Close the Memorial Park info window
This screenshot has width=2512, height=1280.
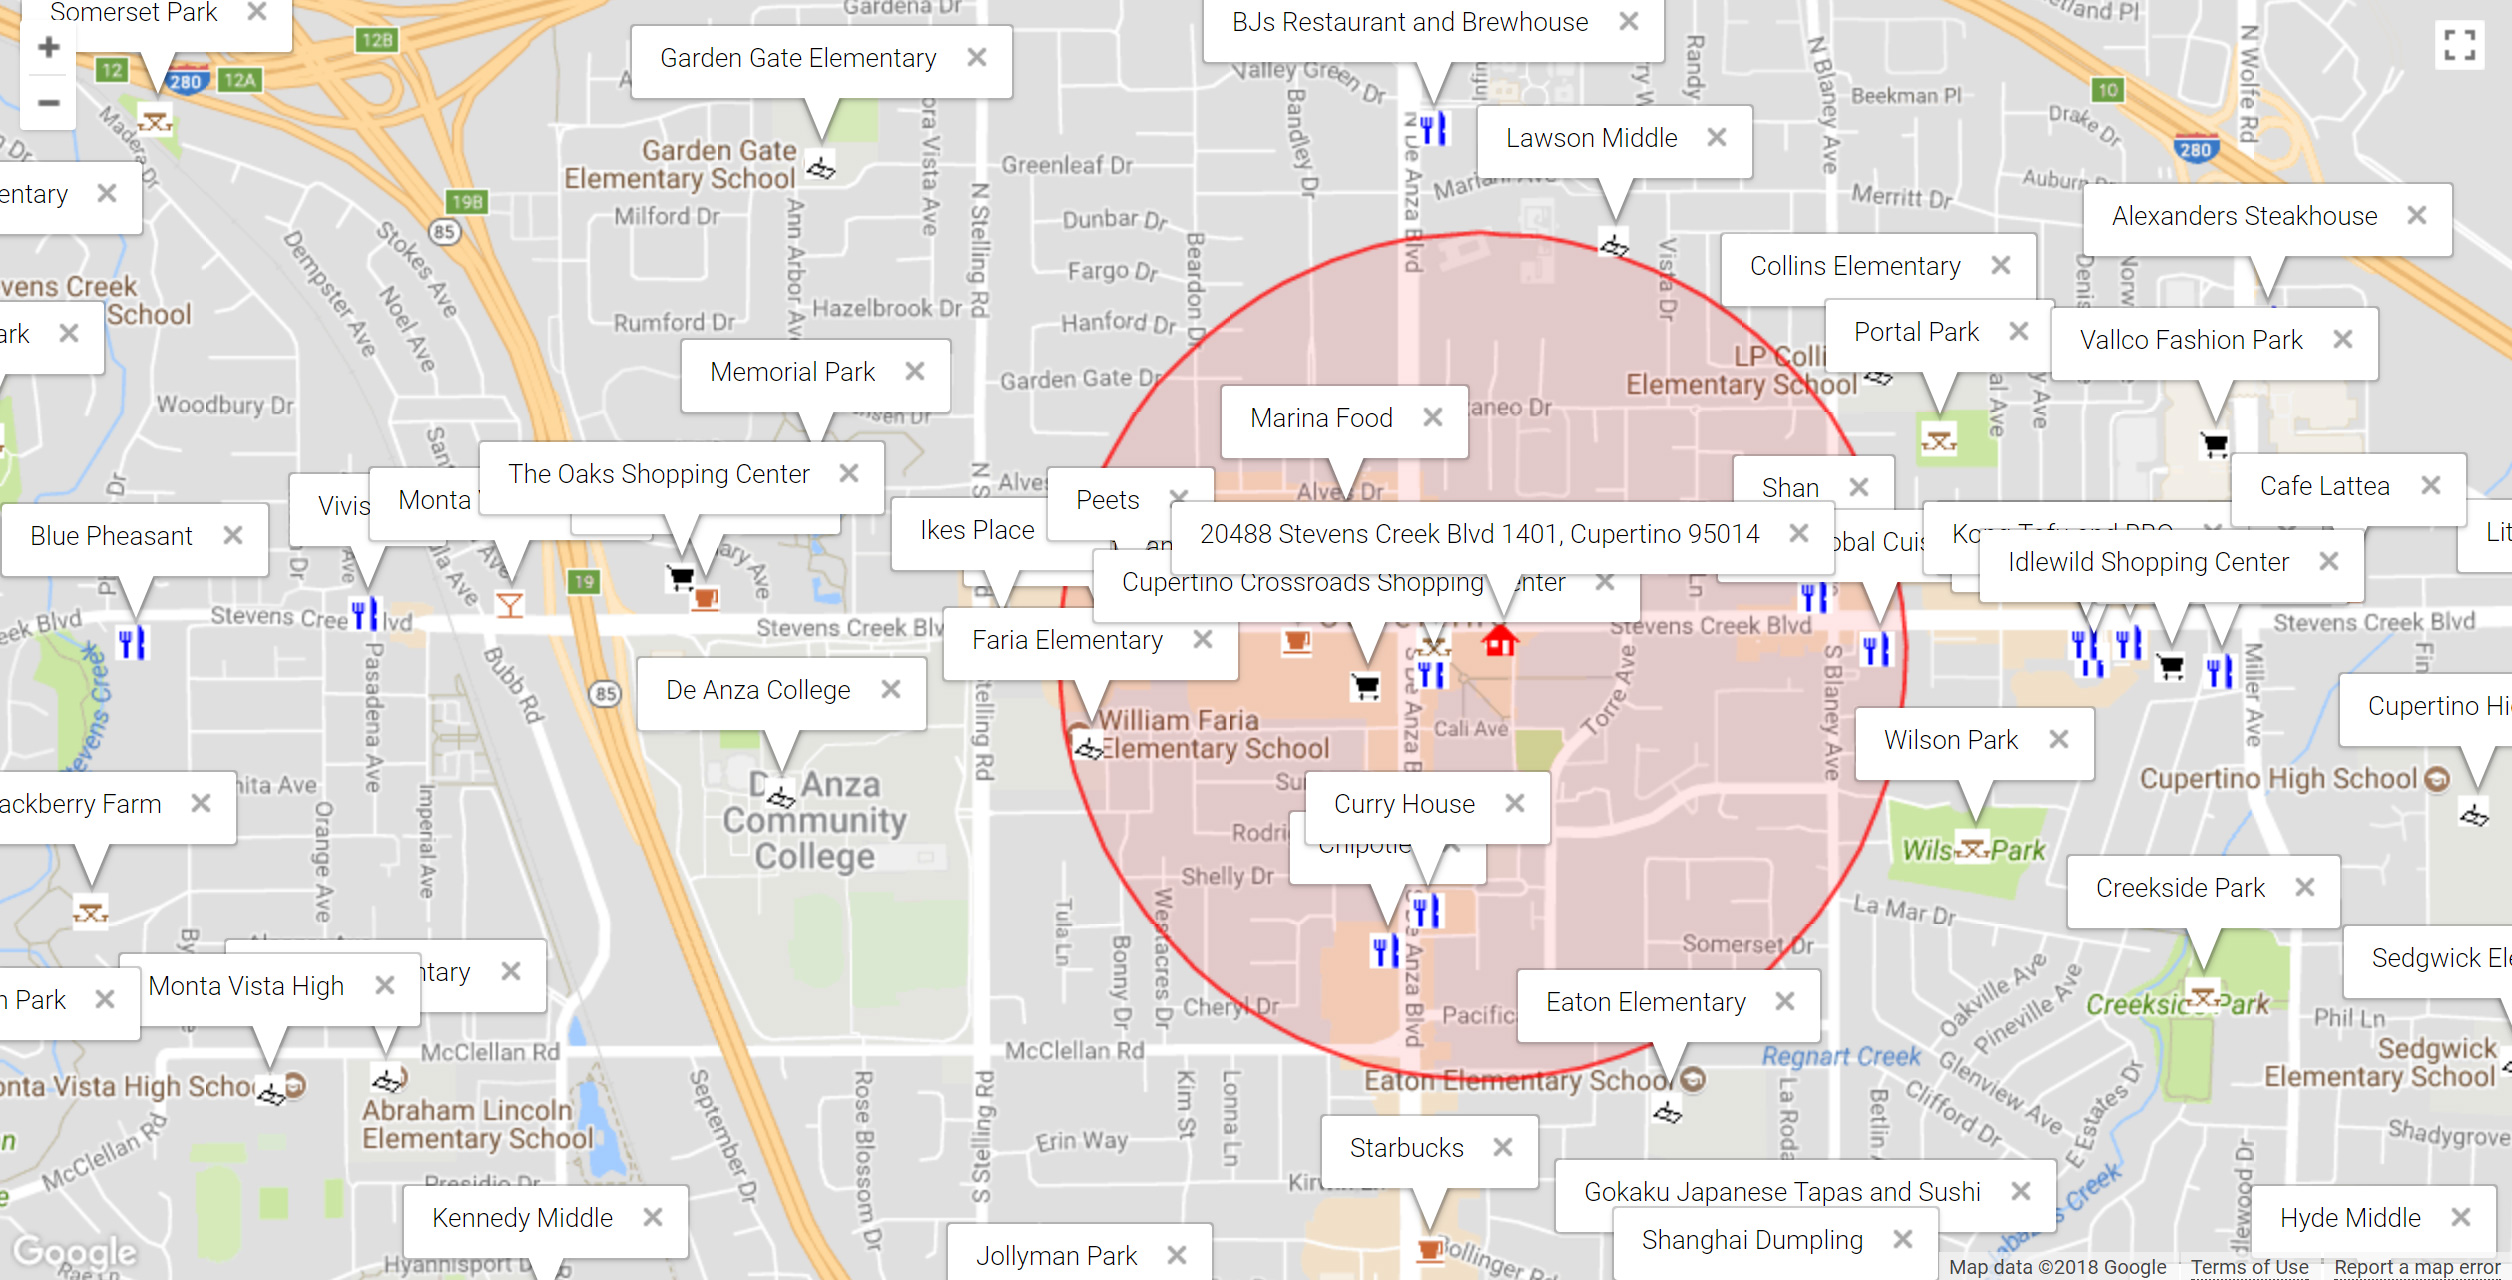point(915,371)
